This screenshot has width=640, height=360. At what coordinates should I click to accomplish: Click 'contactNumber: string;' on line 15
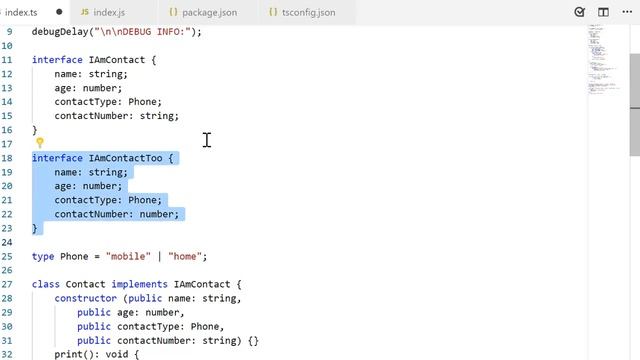coord(117,116)
